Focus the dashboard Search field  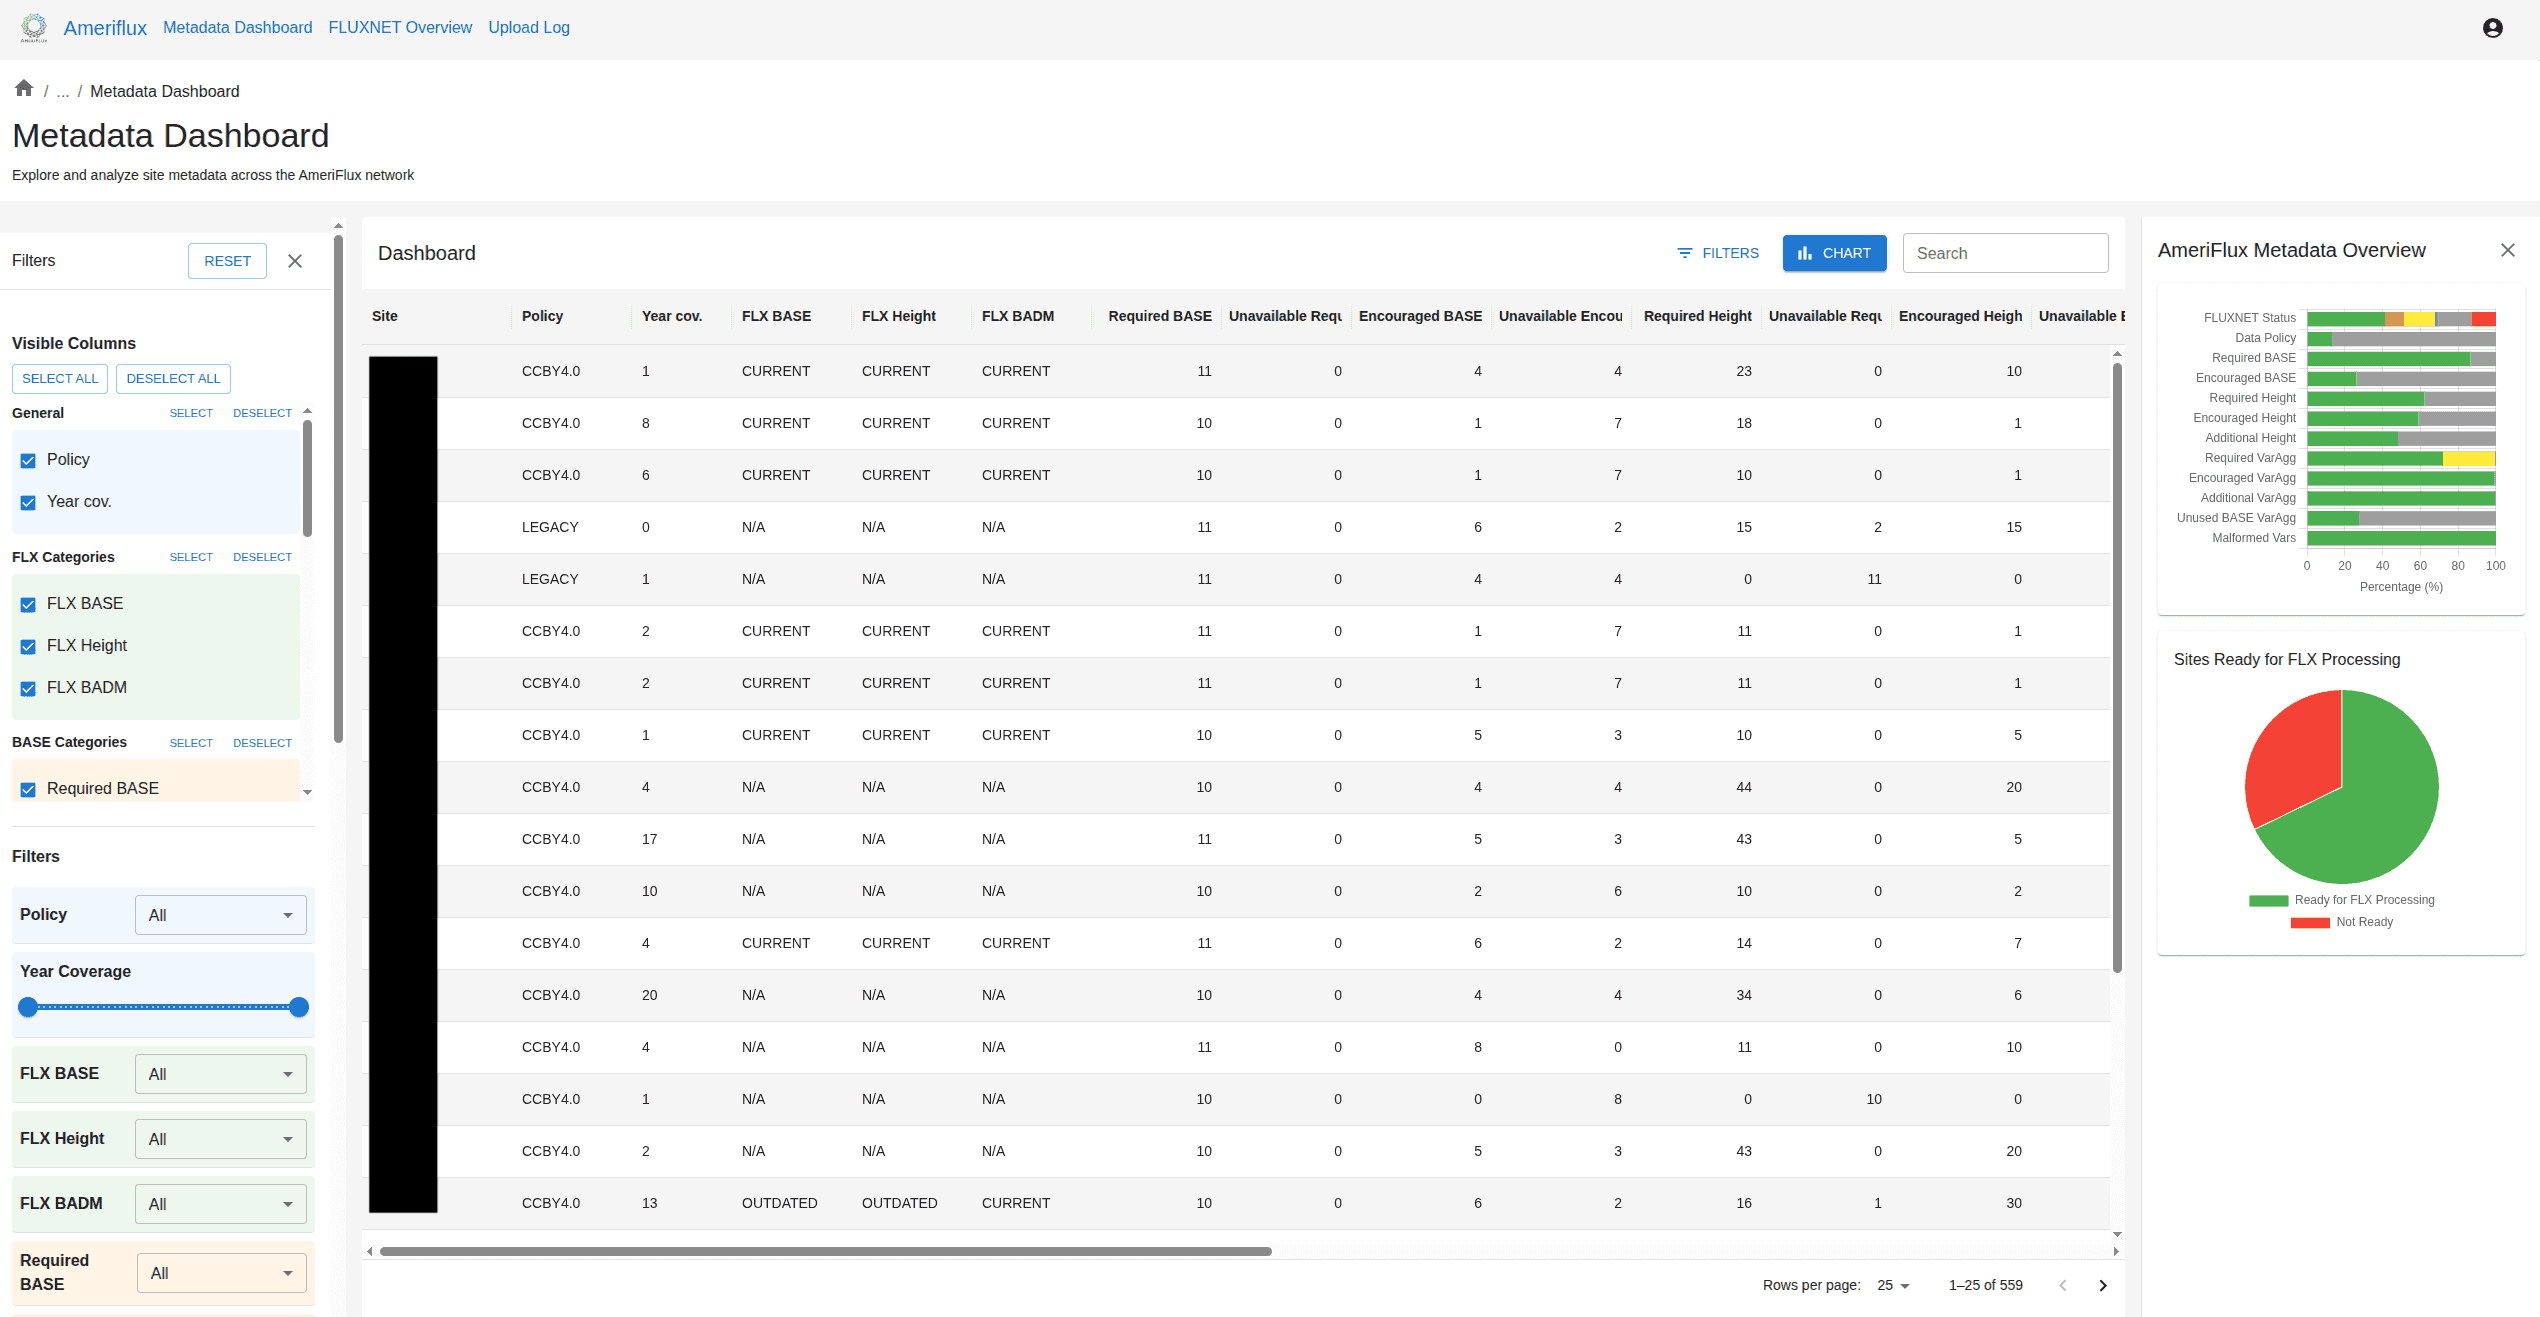pos(2005,253)
